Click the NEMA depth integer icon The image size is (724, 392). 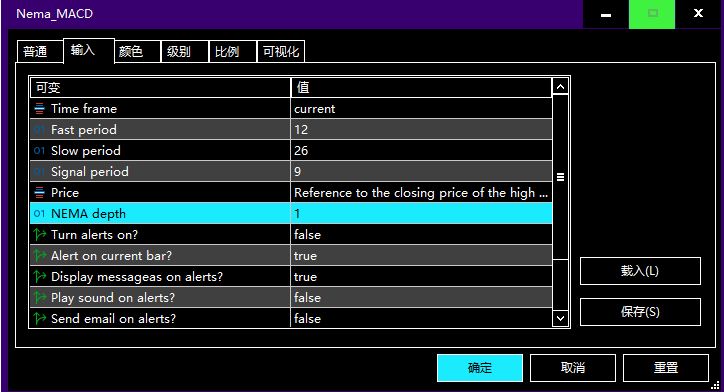(x=39, y=214)
